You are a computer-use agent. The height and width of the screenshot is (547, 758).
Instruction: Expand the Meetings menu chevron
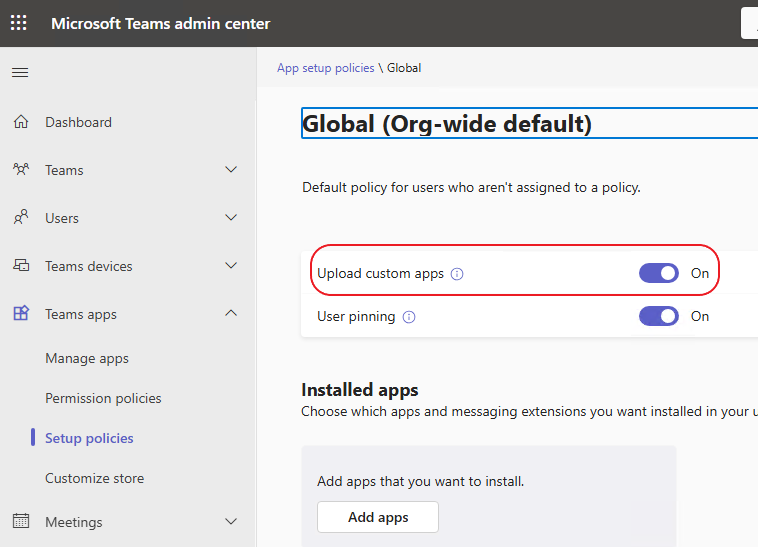coord(231,521)
